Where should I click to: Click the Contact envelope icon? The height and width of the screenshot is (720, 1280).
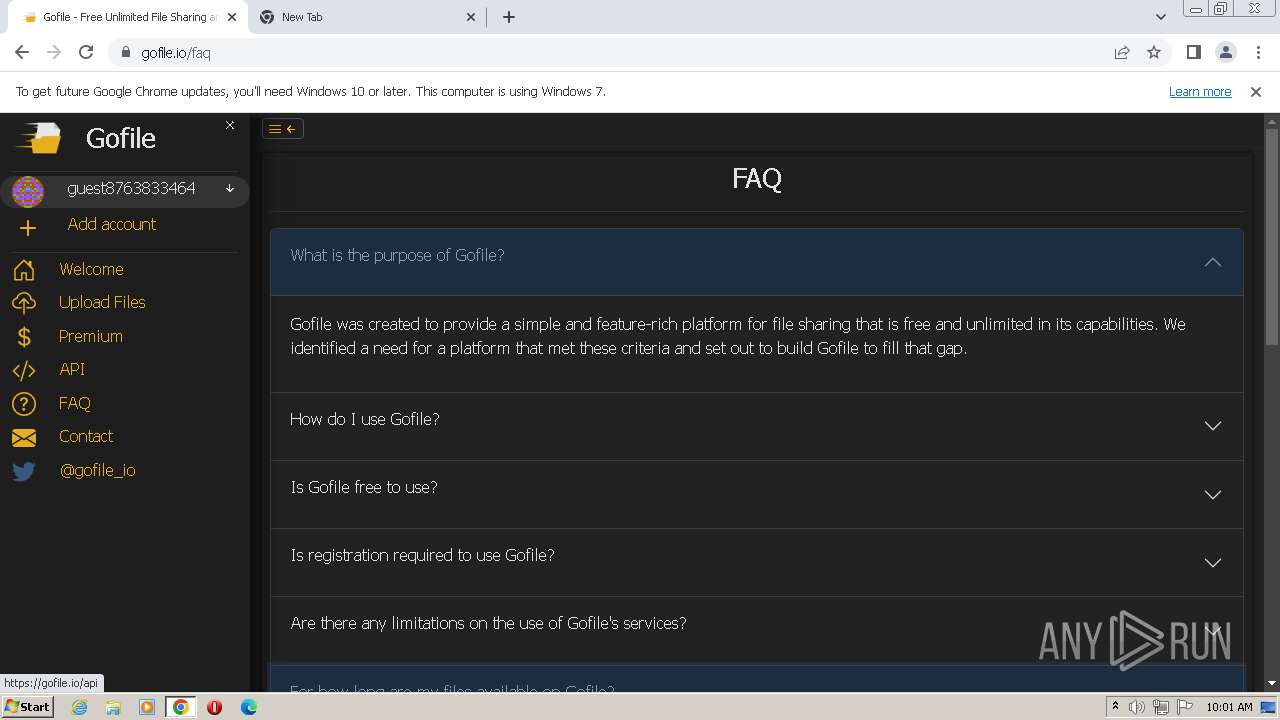[24, 438]
